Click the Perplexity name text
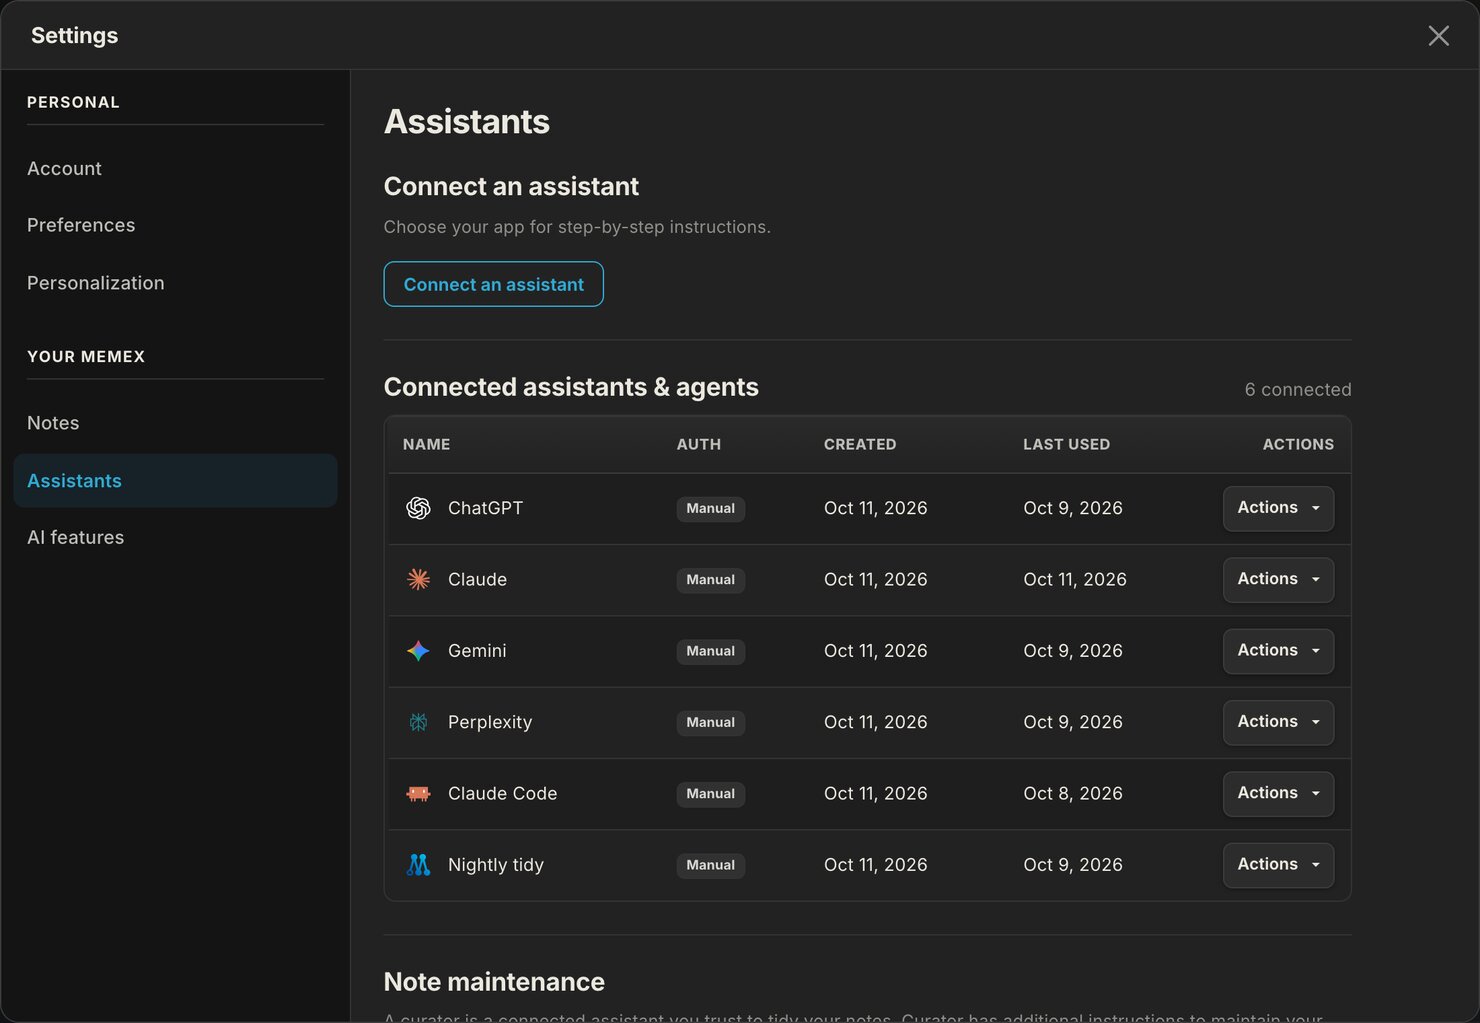This screenshot has width=1480, height=1023. (490, 722)
